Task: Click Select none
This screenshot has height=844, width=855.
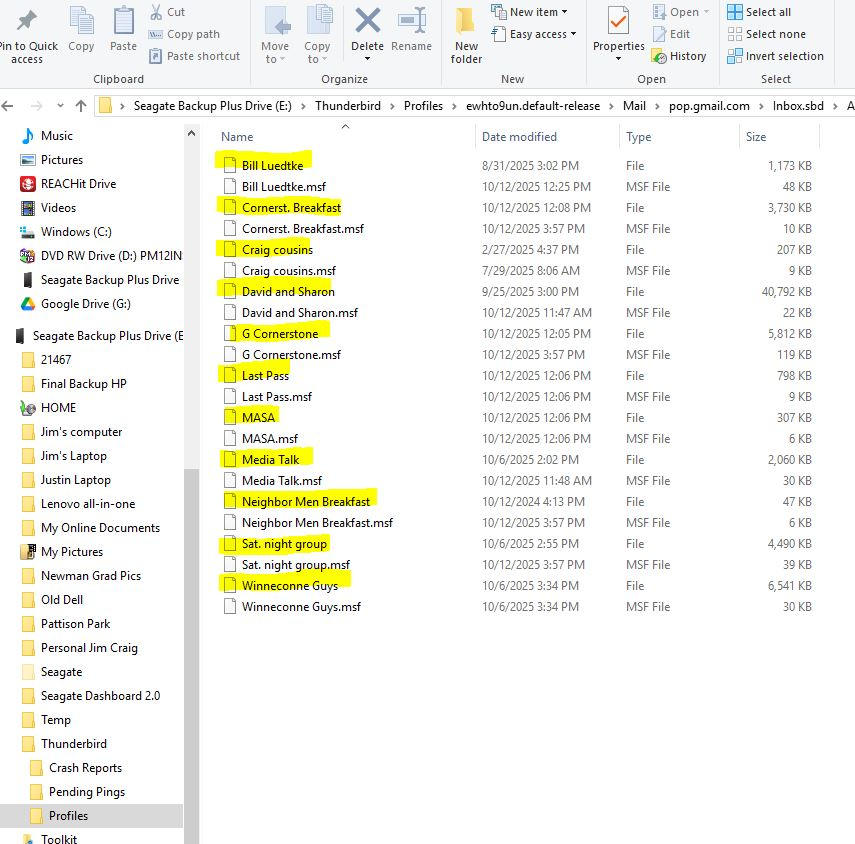Action: 766,34
